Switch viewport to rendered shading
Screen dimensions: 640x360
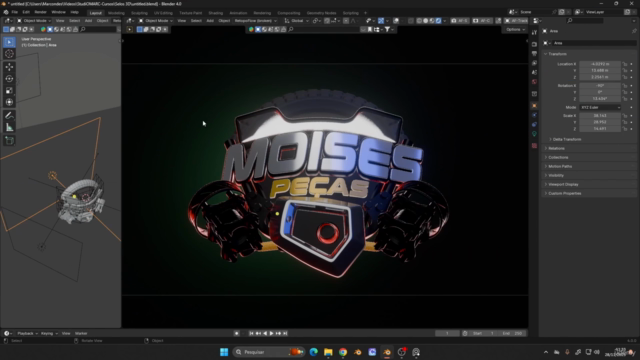click(x=438, y=20)
